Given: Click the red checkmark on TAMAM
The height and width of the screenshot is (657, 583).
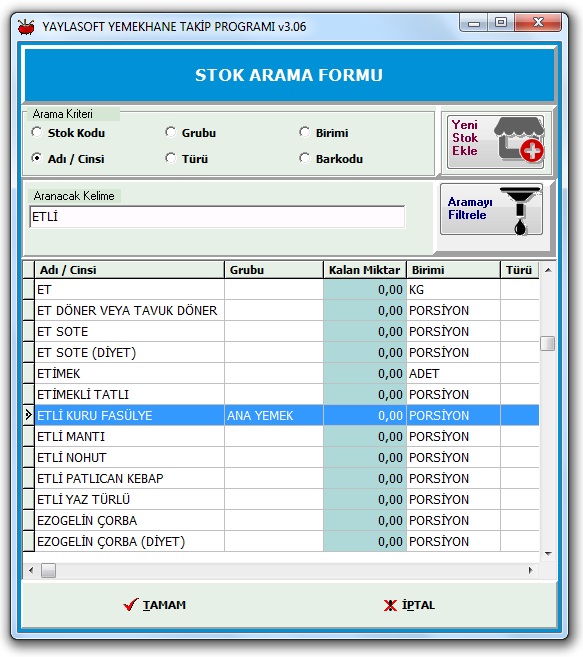Looking at the screenshot, I should click(x=131, y=605).
